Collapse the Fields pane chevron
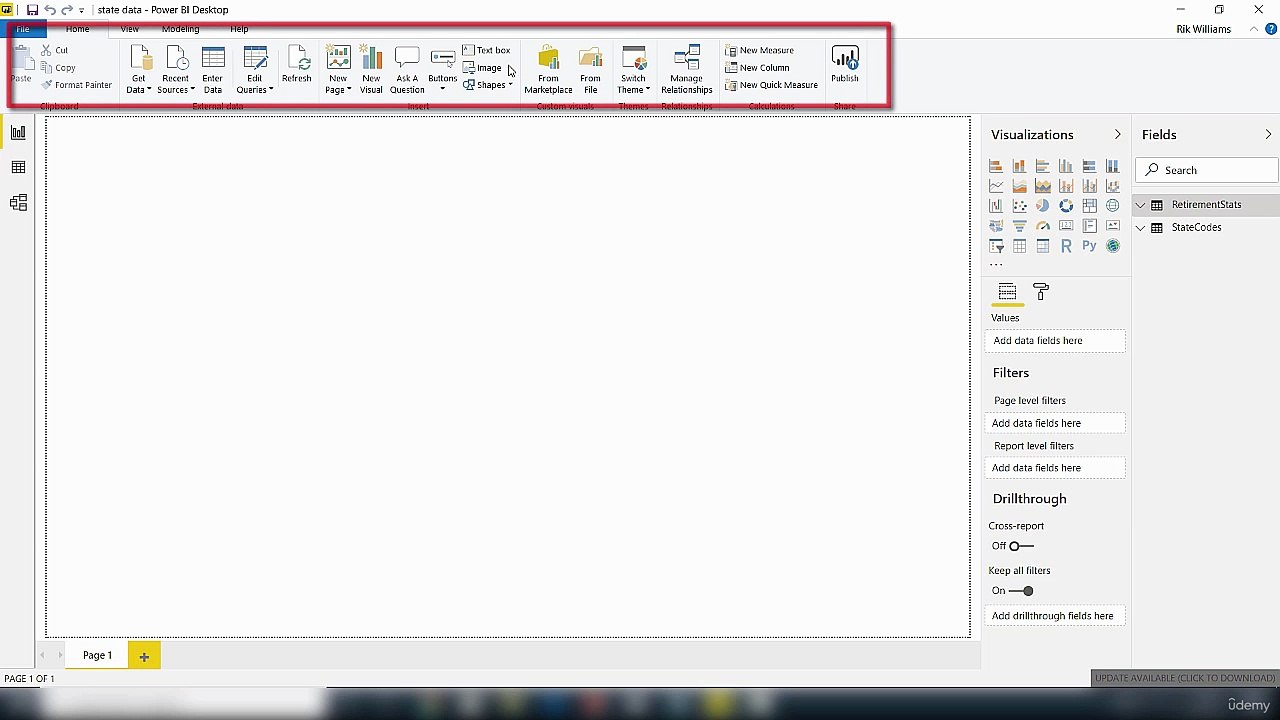 (1268, 134)
